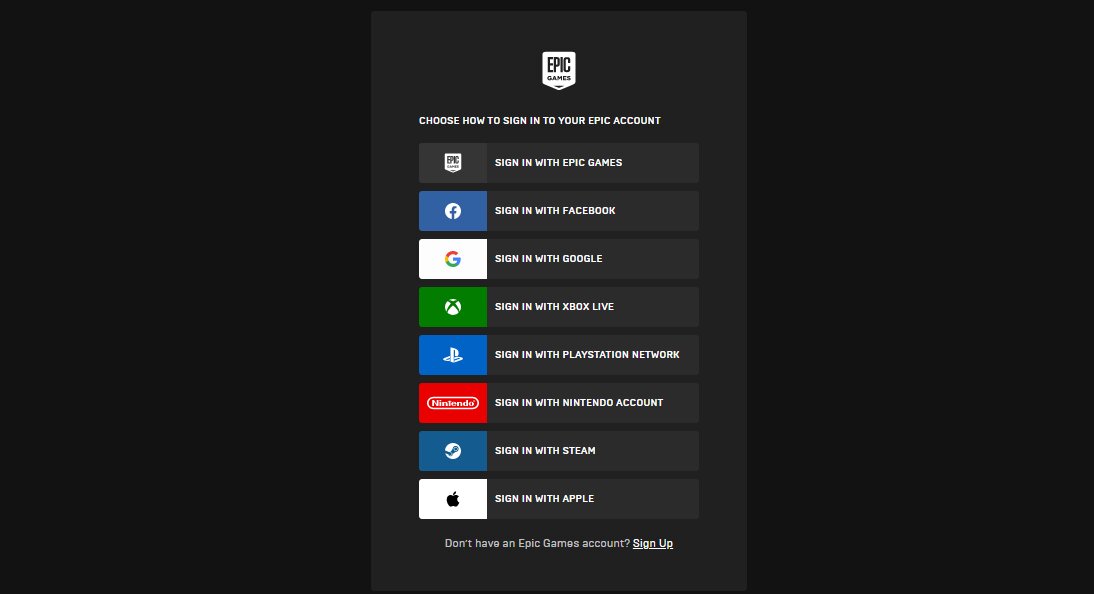This screenshot has height=594, width=1094.
Task: Select the Epic Games icon on its sign-in button
Action: (452, 162)
